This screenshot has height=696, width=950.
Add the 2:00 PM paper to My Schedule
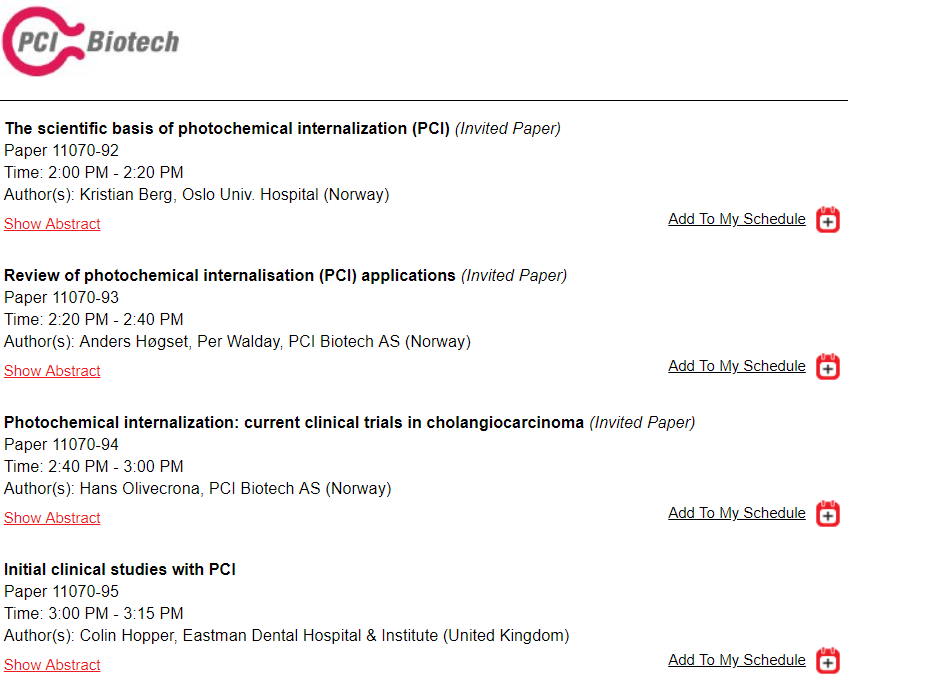pos(737,219)
